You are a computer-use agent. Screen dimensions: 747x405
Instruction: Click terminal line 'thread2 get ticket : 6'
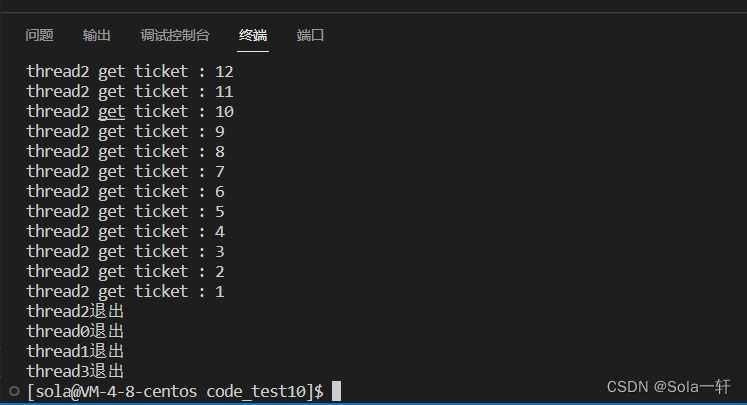[125, 192]
